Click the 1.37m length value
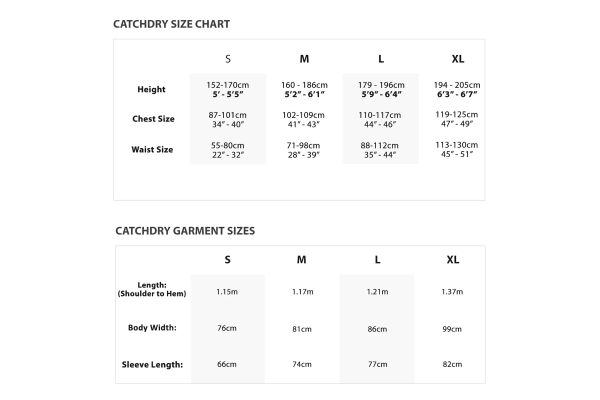The width and height of the screenshot is (600, 400). pos(453,291)
